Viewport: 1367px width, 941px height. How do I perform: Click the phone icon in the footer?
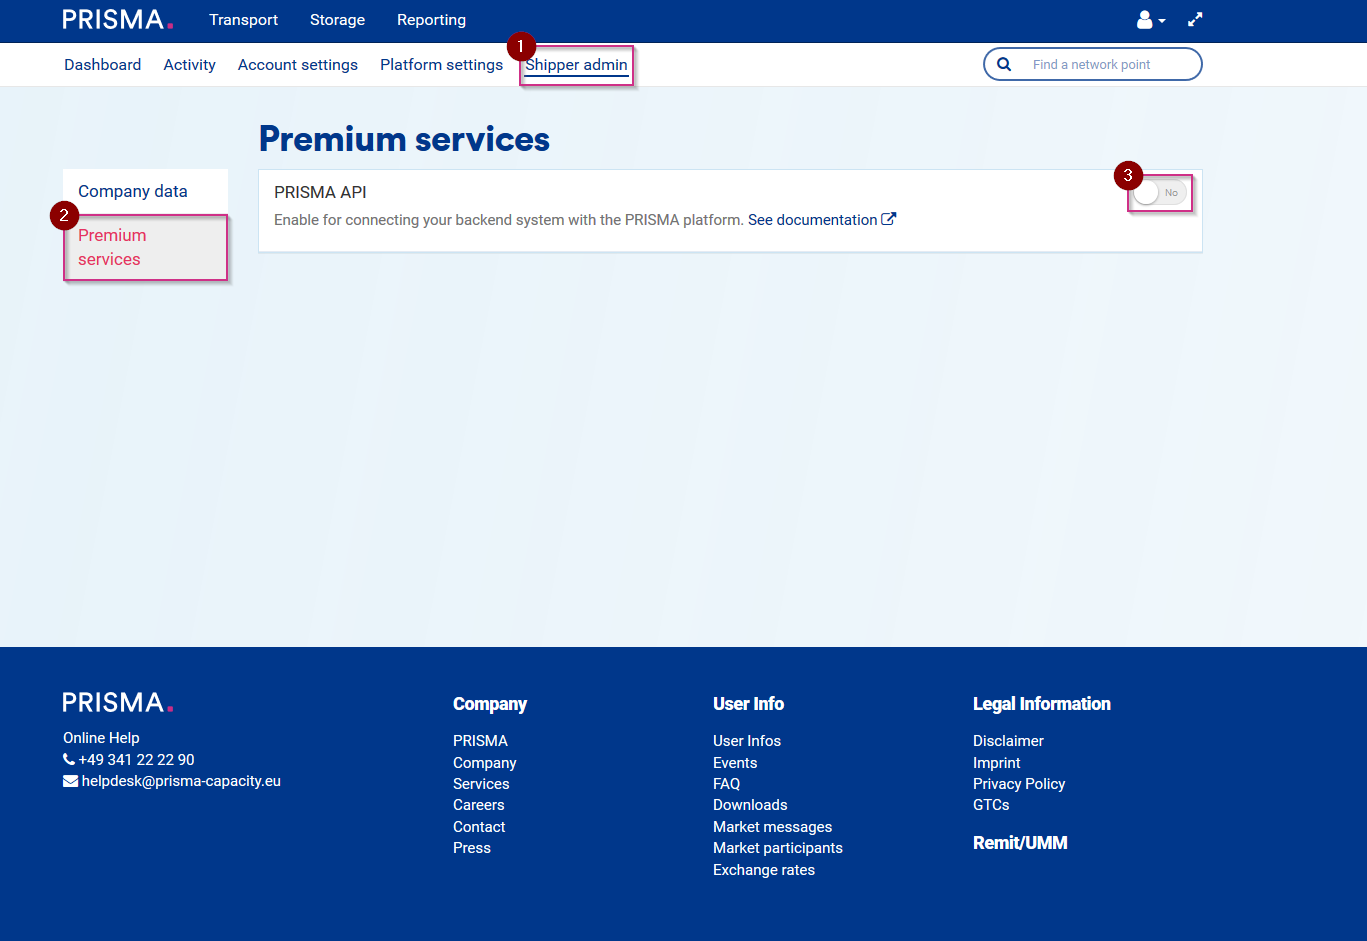point(69,759)
